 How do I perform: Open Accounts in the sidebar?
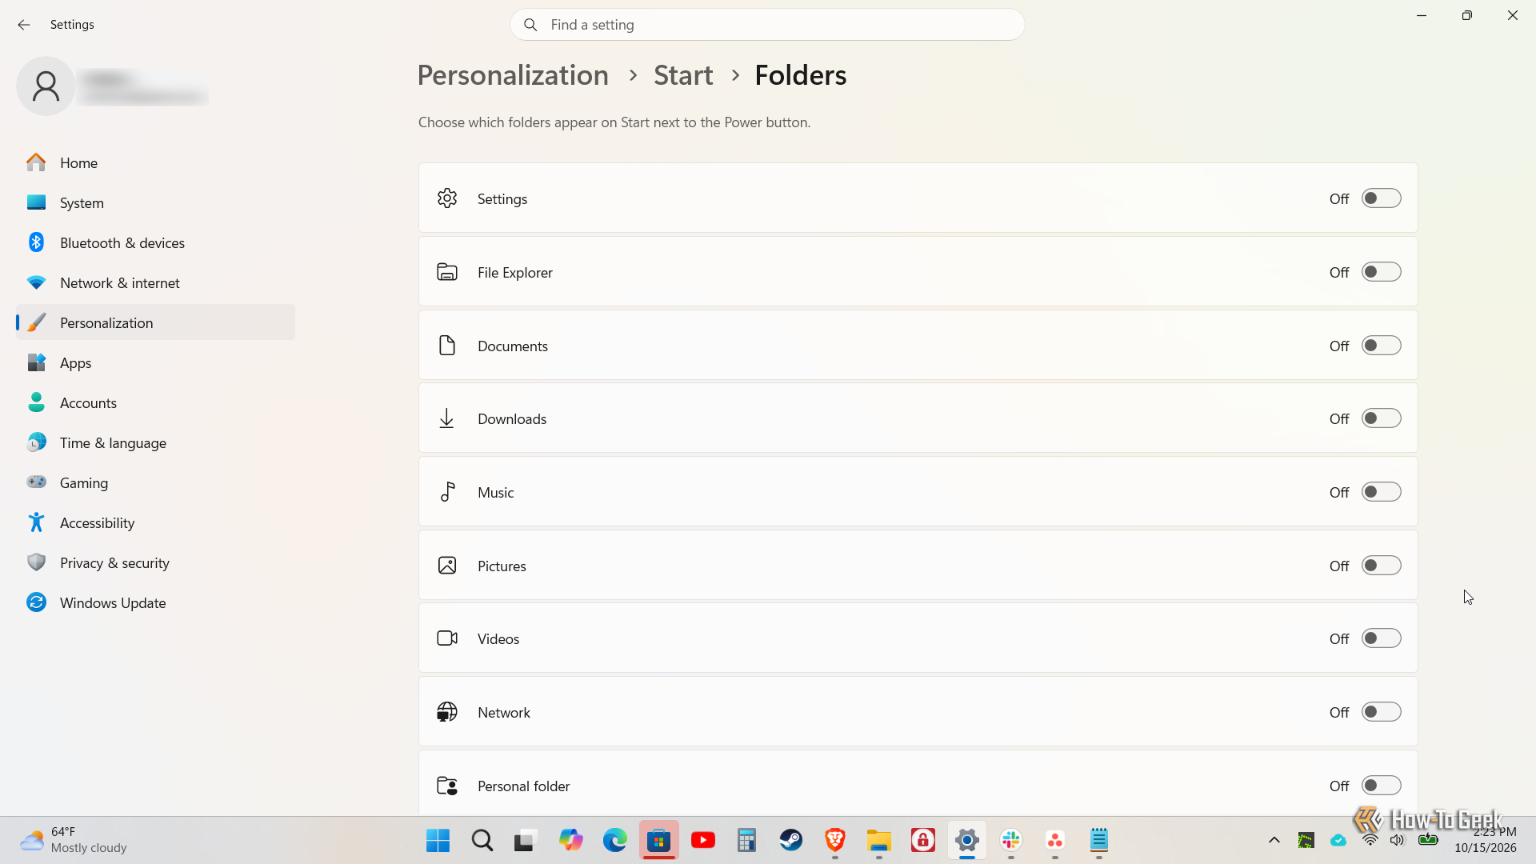click(155, 403)
